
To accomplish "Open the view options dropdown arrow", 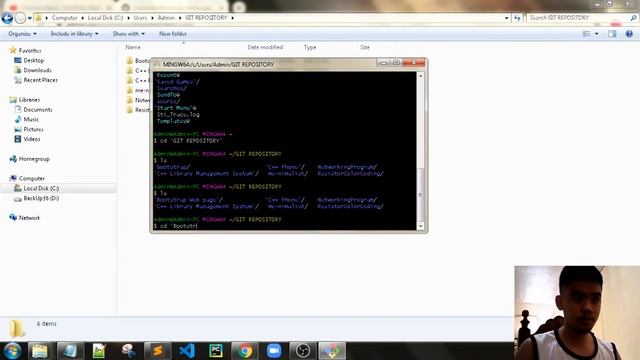I will coord(597,34).
